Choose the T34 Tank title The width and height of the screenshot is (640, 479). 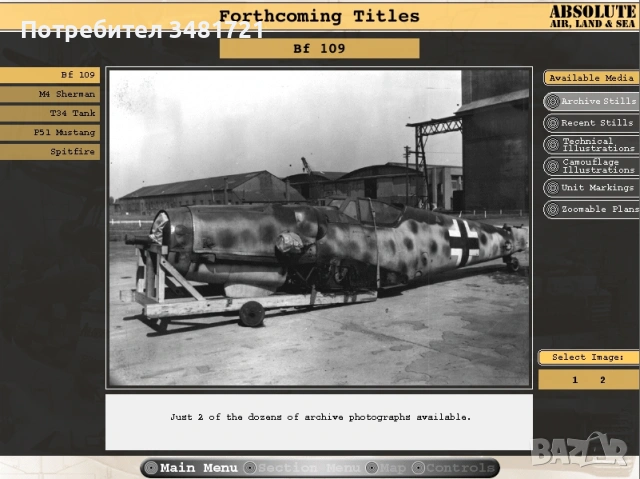(50, 113)
